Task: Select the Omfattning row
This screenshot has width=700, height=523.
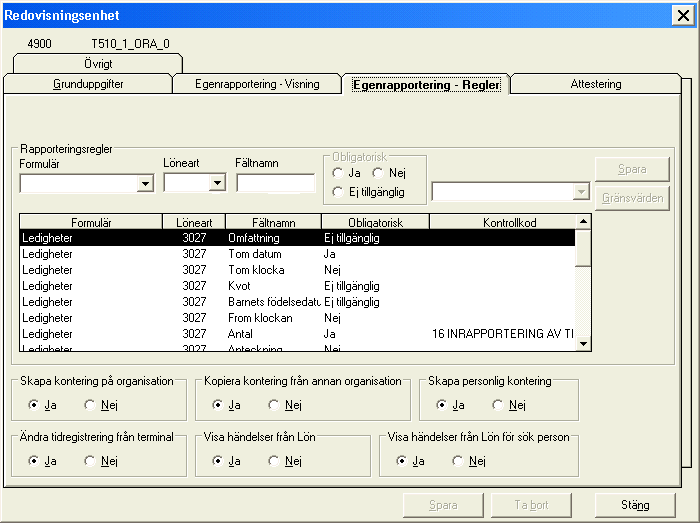Action: pos(298,238)
